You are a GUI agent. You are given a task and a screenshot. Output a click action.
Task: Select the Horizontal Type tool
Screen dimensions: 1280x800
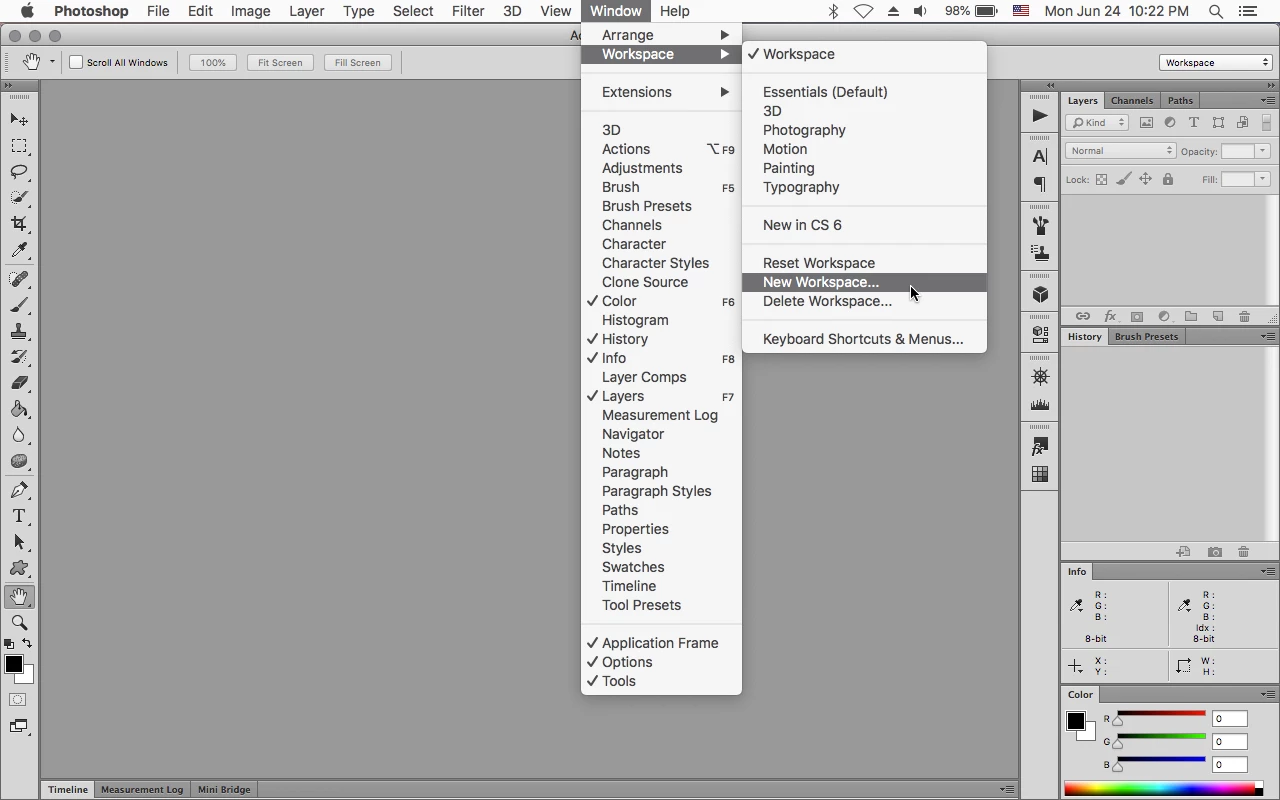click(19, 516)
